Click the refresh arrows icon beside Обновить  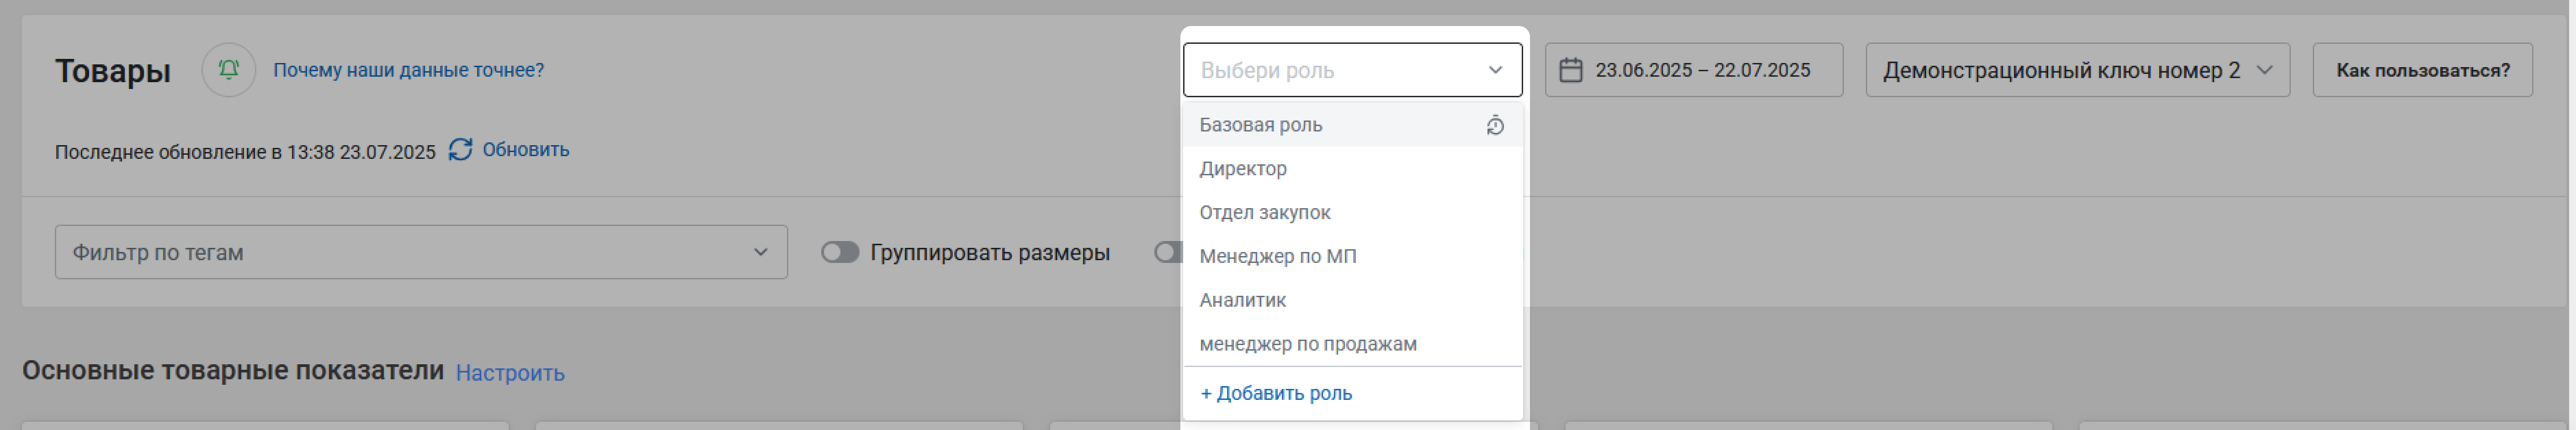(460, 150)
